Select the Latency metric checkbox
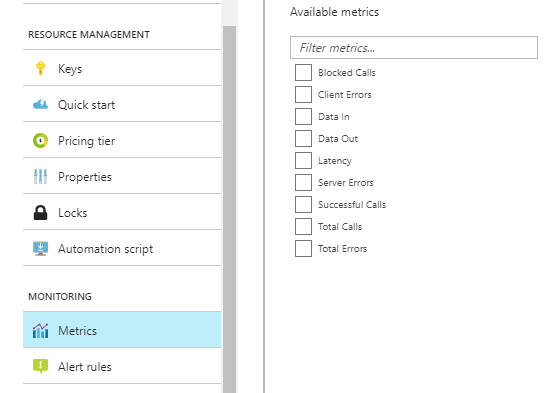Screen dimensions: 546x393 [x=303, y=160]
